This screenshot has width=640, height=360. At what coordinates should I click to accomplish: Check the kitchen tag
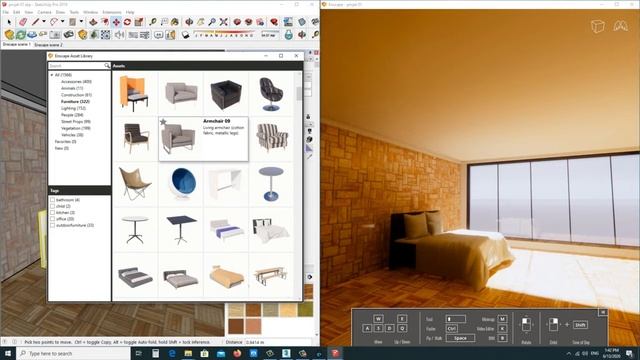point(52,213)
